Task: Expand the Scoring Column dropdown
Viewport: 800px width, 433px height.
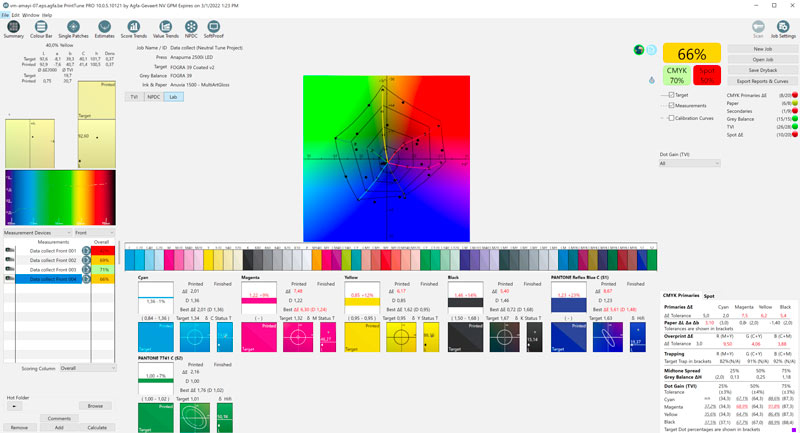Action: 86,367
